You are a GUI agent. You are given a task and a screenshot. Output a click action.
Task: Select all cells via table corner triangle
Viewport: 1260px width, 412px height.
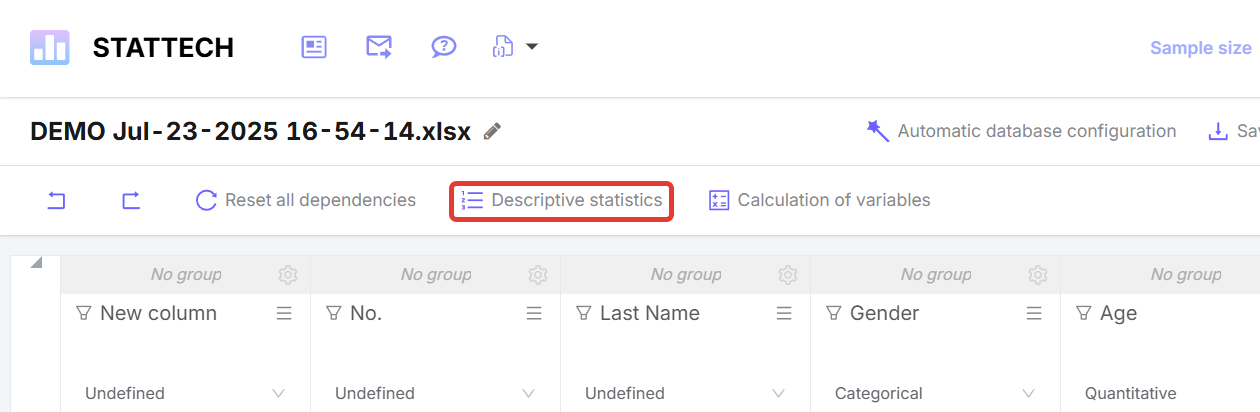click(37, 263)
